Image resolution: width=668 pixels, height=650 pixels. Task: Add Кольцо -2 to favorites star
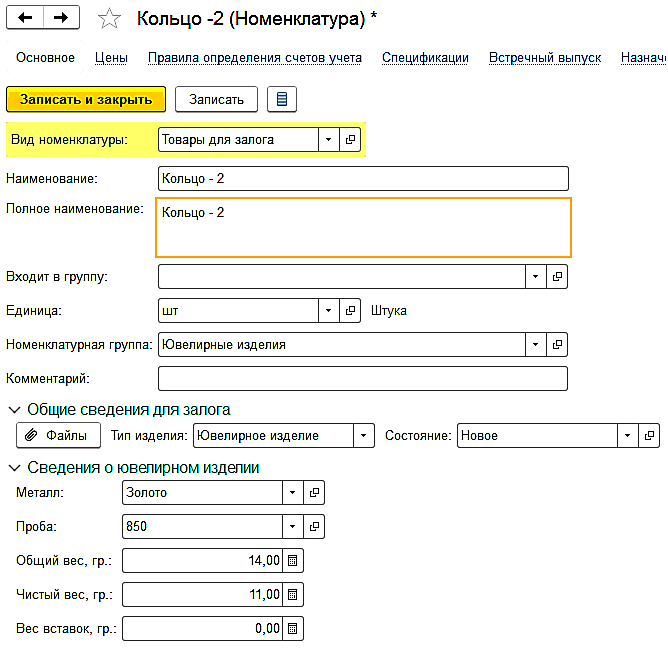[109, 19]
